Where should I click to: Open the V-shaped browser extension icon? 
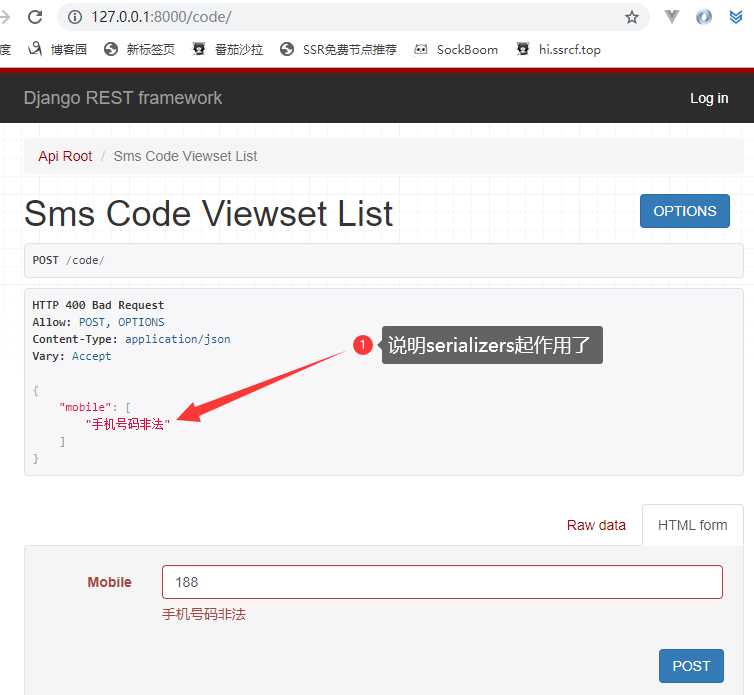coord(672,17)
